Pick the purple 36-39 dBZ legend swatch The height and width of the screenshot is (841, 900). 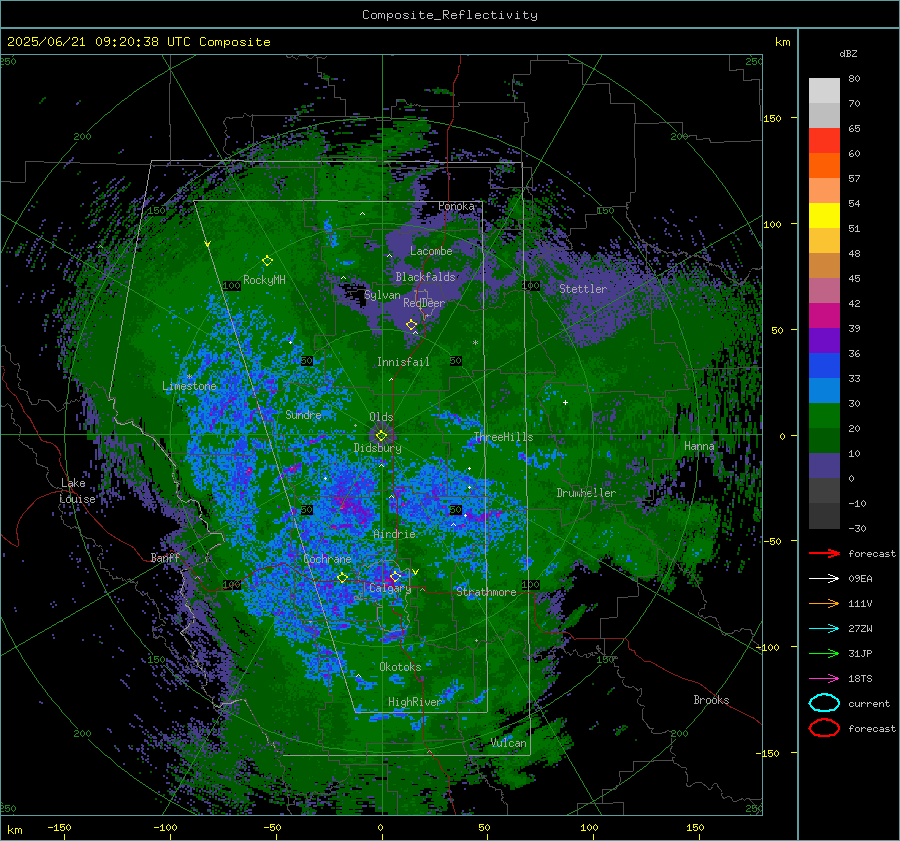tap(824, 340)
